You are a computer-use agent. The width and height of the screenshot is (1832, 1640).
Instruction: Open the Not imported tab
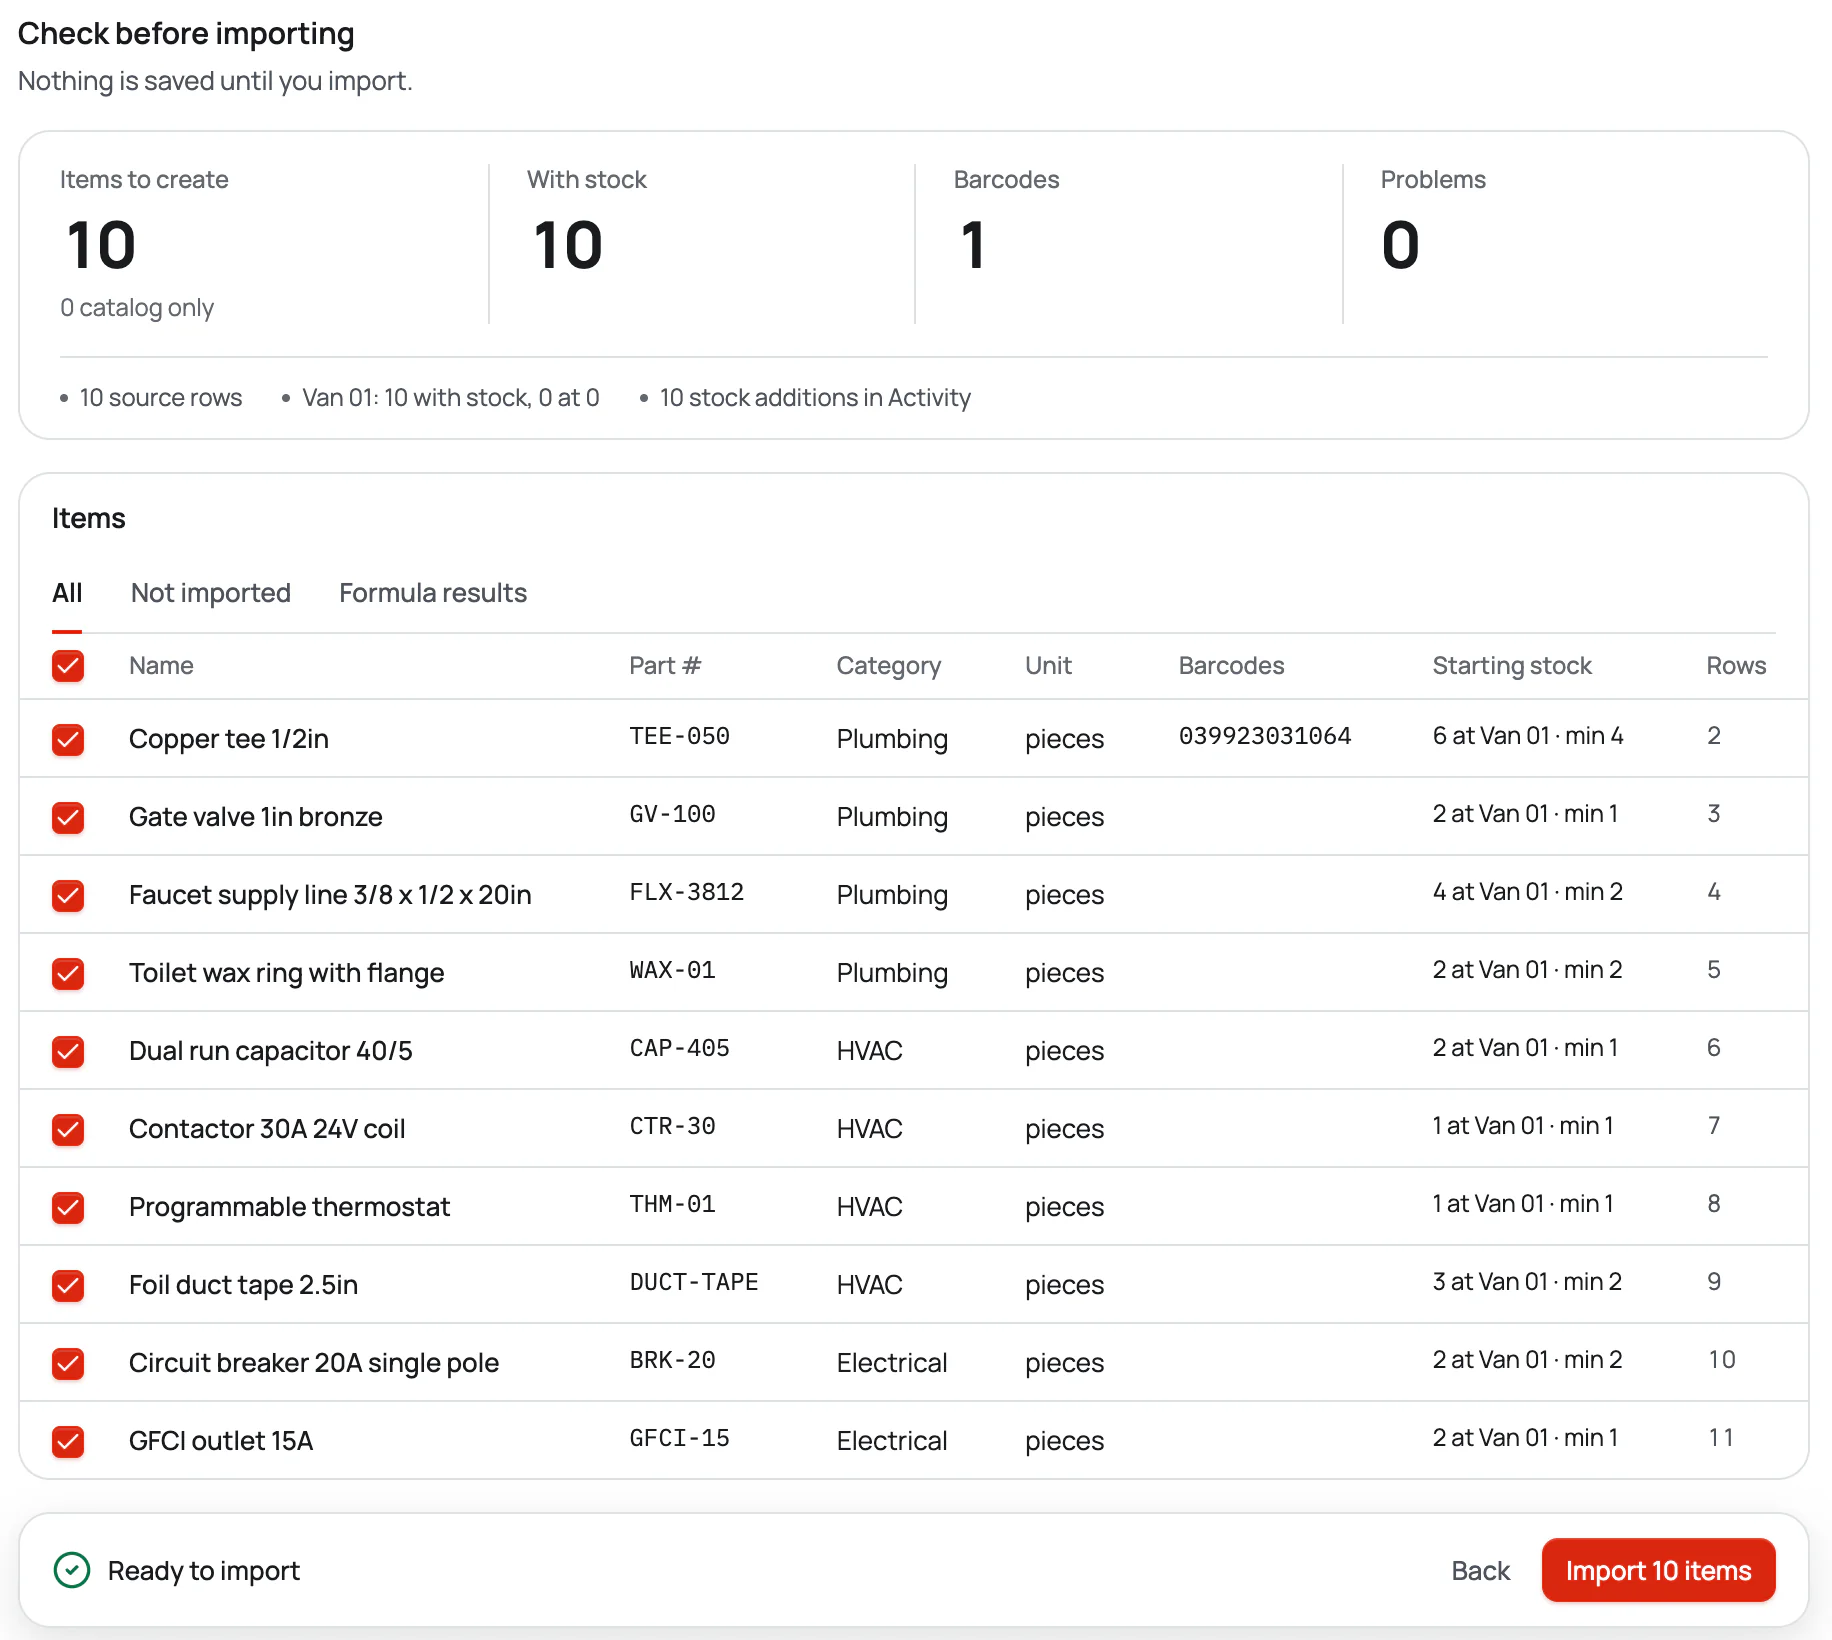(x=211, y=593)
